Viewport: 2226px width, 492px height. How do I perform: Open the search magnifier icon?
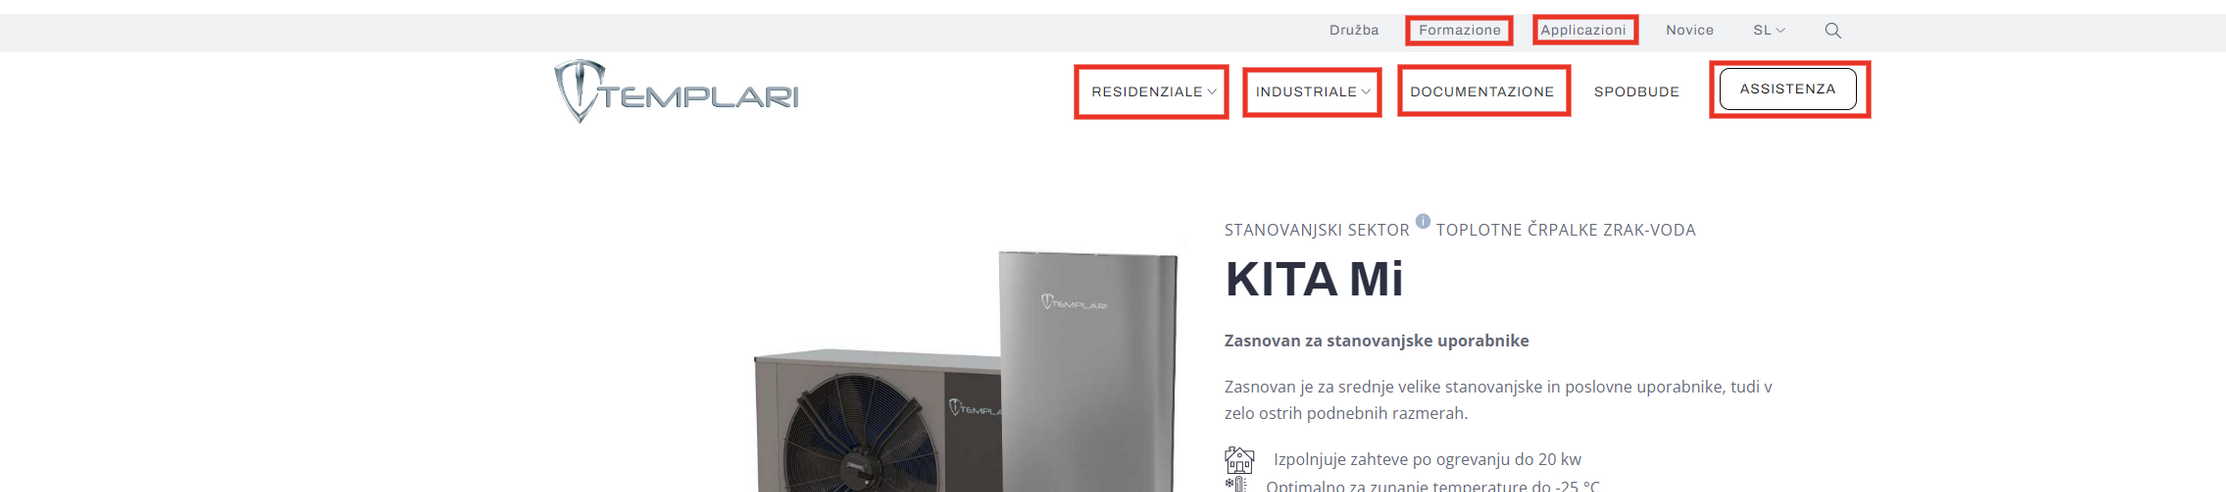pyautogui.click(x=1832, y=31)
